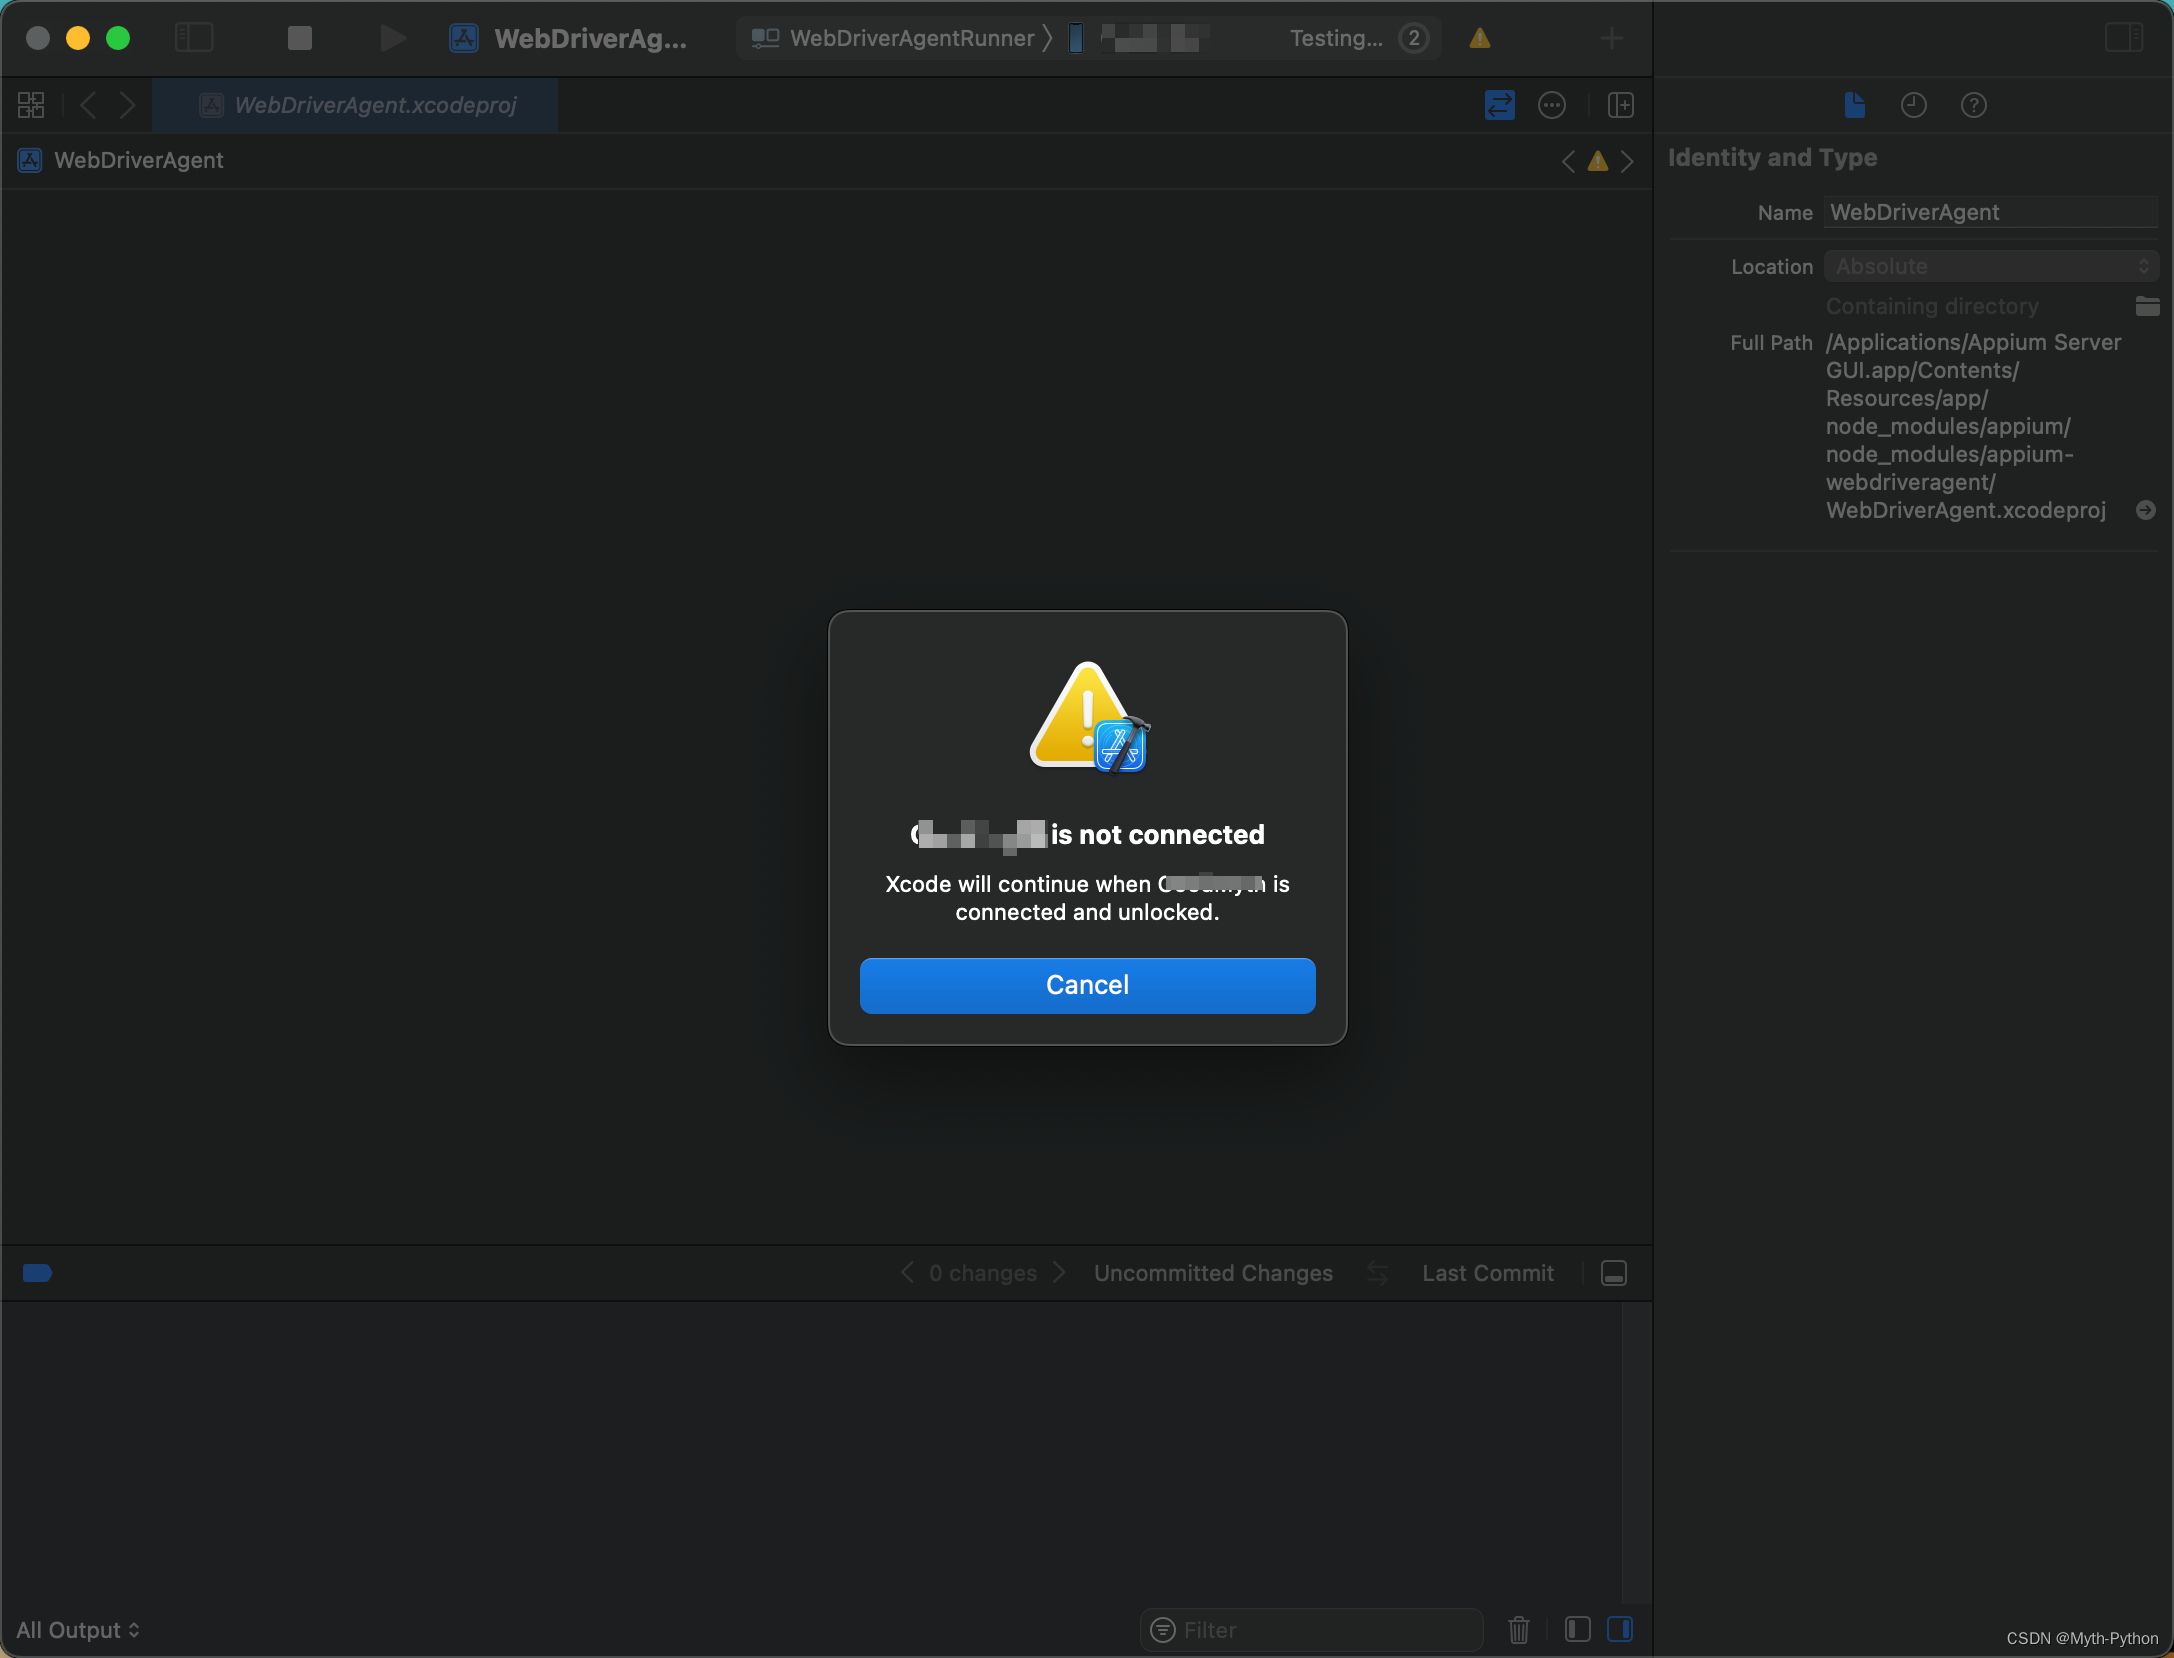2174x1658 pixels.
Task: Open the related items grid icon
Action: 31,105
